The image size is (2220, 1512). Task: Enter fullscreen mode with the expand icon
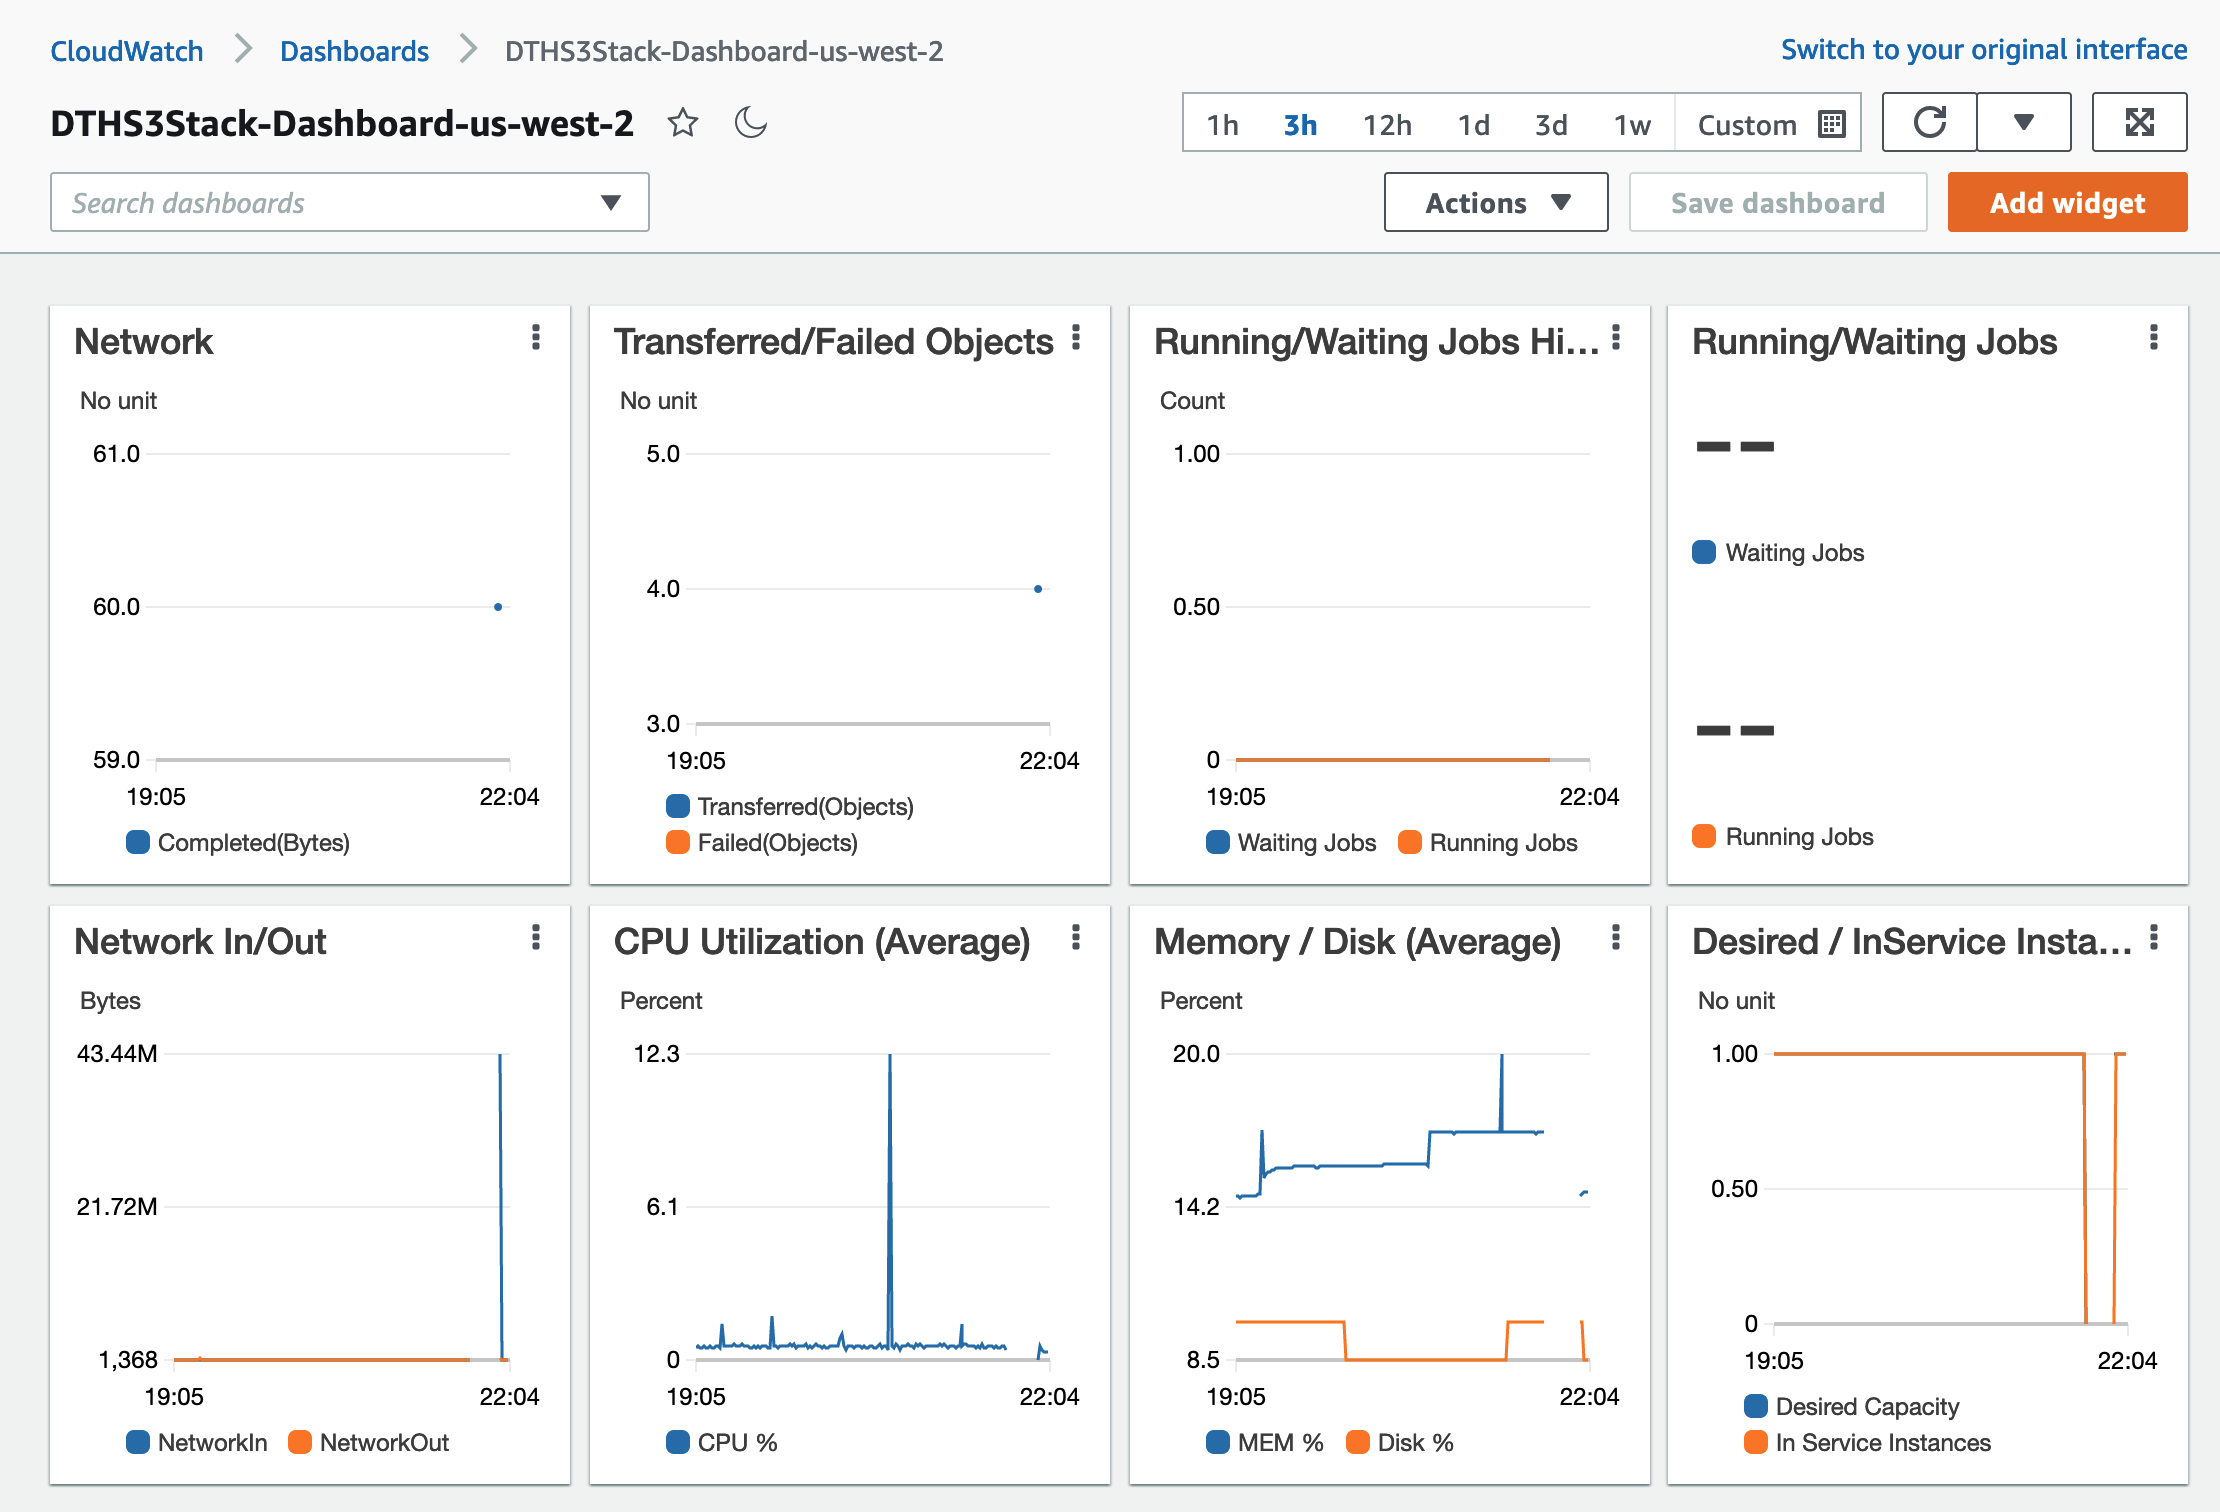(2139, 123)
